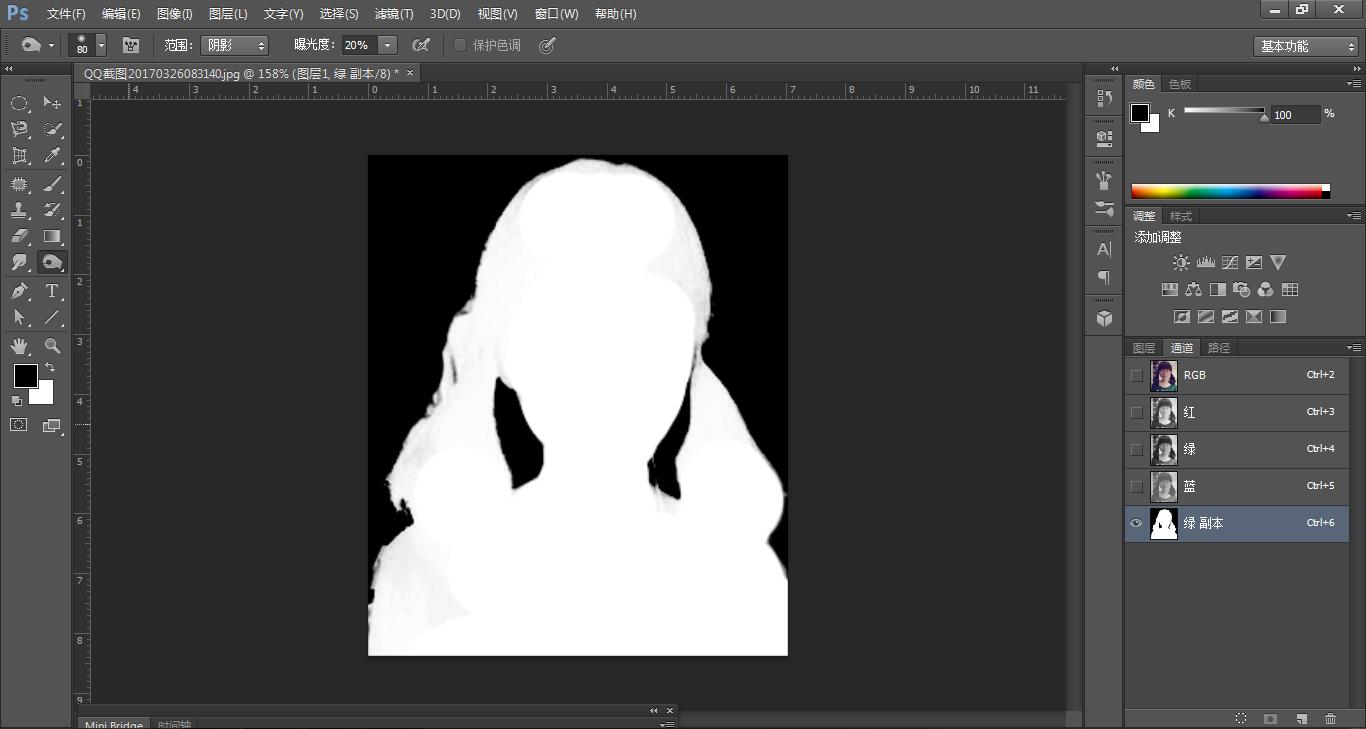This screenshot has height=729, width=1366.
Task: Open the 基本功能 workspace dropdown
Action: tap(1306, 46)
